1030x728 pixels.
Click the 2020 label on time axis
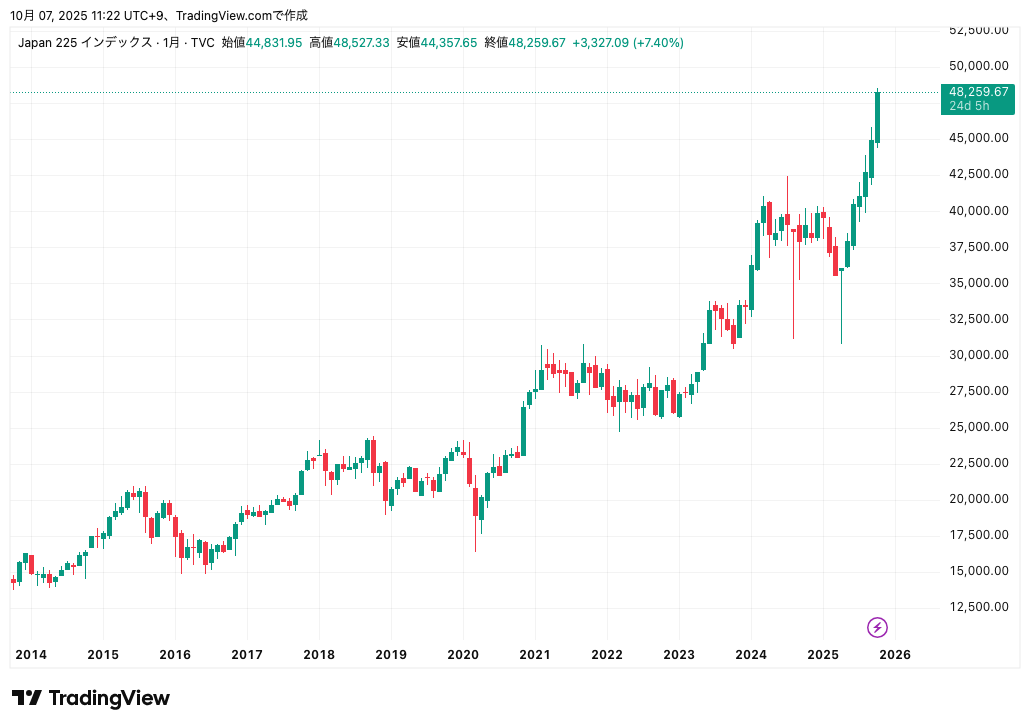point(462,655)
